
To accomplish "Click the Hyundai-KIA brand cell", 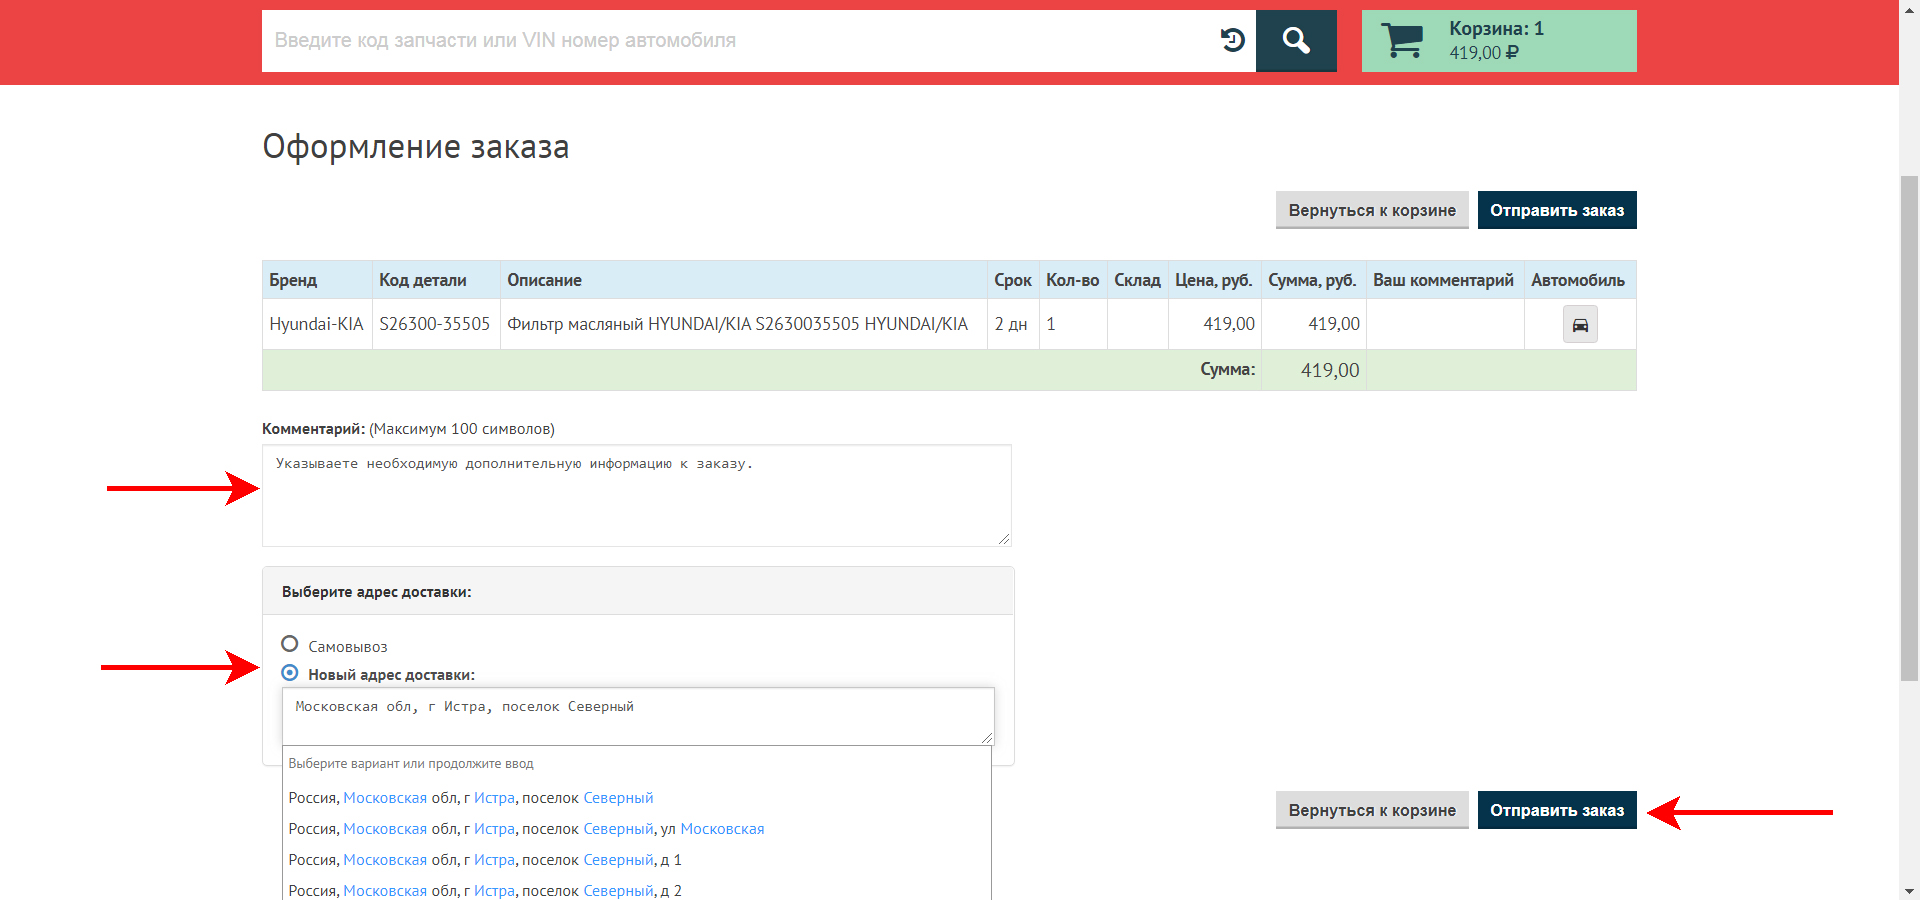I will [x=316, y=324].
